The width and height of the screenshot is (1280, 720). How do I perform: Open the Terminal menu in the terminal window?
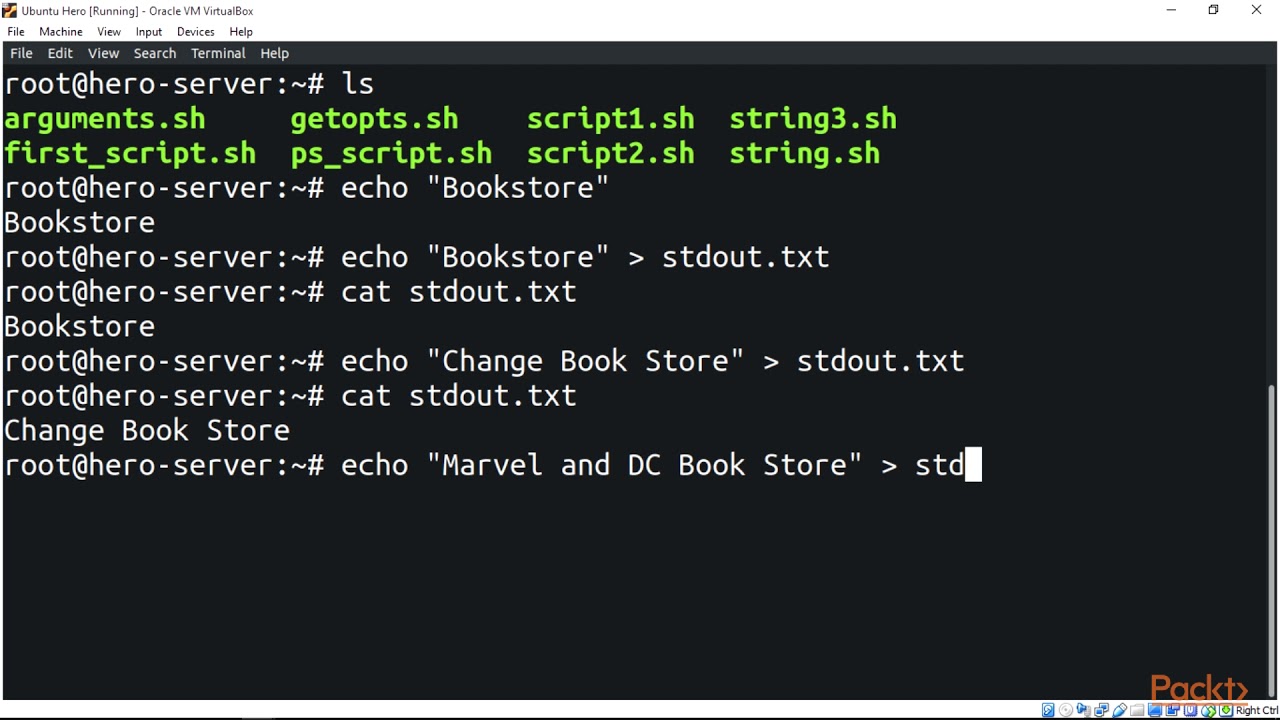(218, 53)
